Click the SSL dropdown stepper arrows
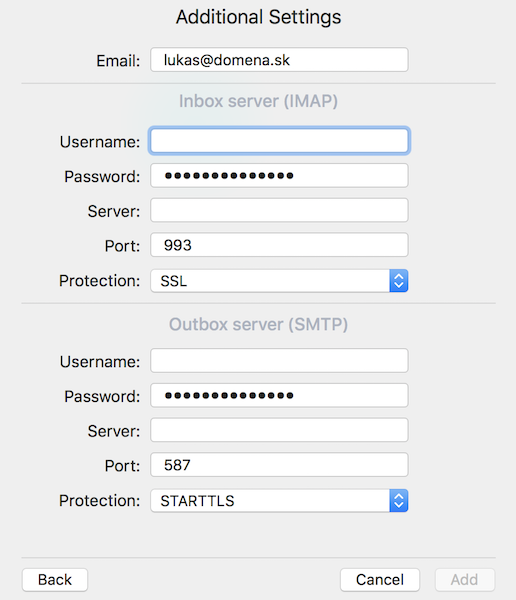Image resolution: width=516 pixels, height=600 pixels. pyautogui.click(x=399, y=281)
